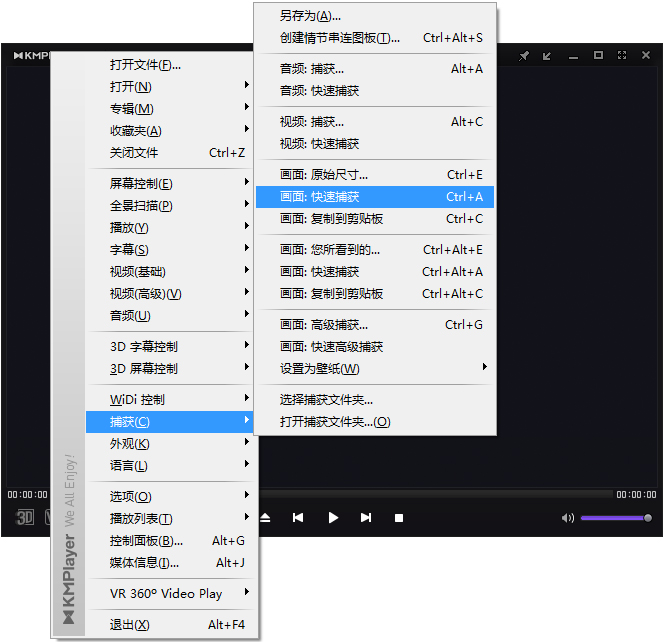Click the eject/open file icon
The image size is (665, 642).
pyautogui.click(x=265, y=518)
